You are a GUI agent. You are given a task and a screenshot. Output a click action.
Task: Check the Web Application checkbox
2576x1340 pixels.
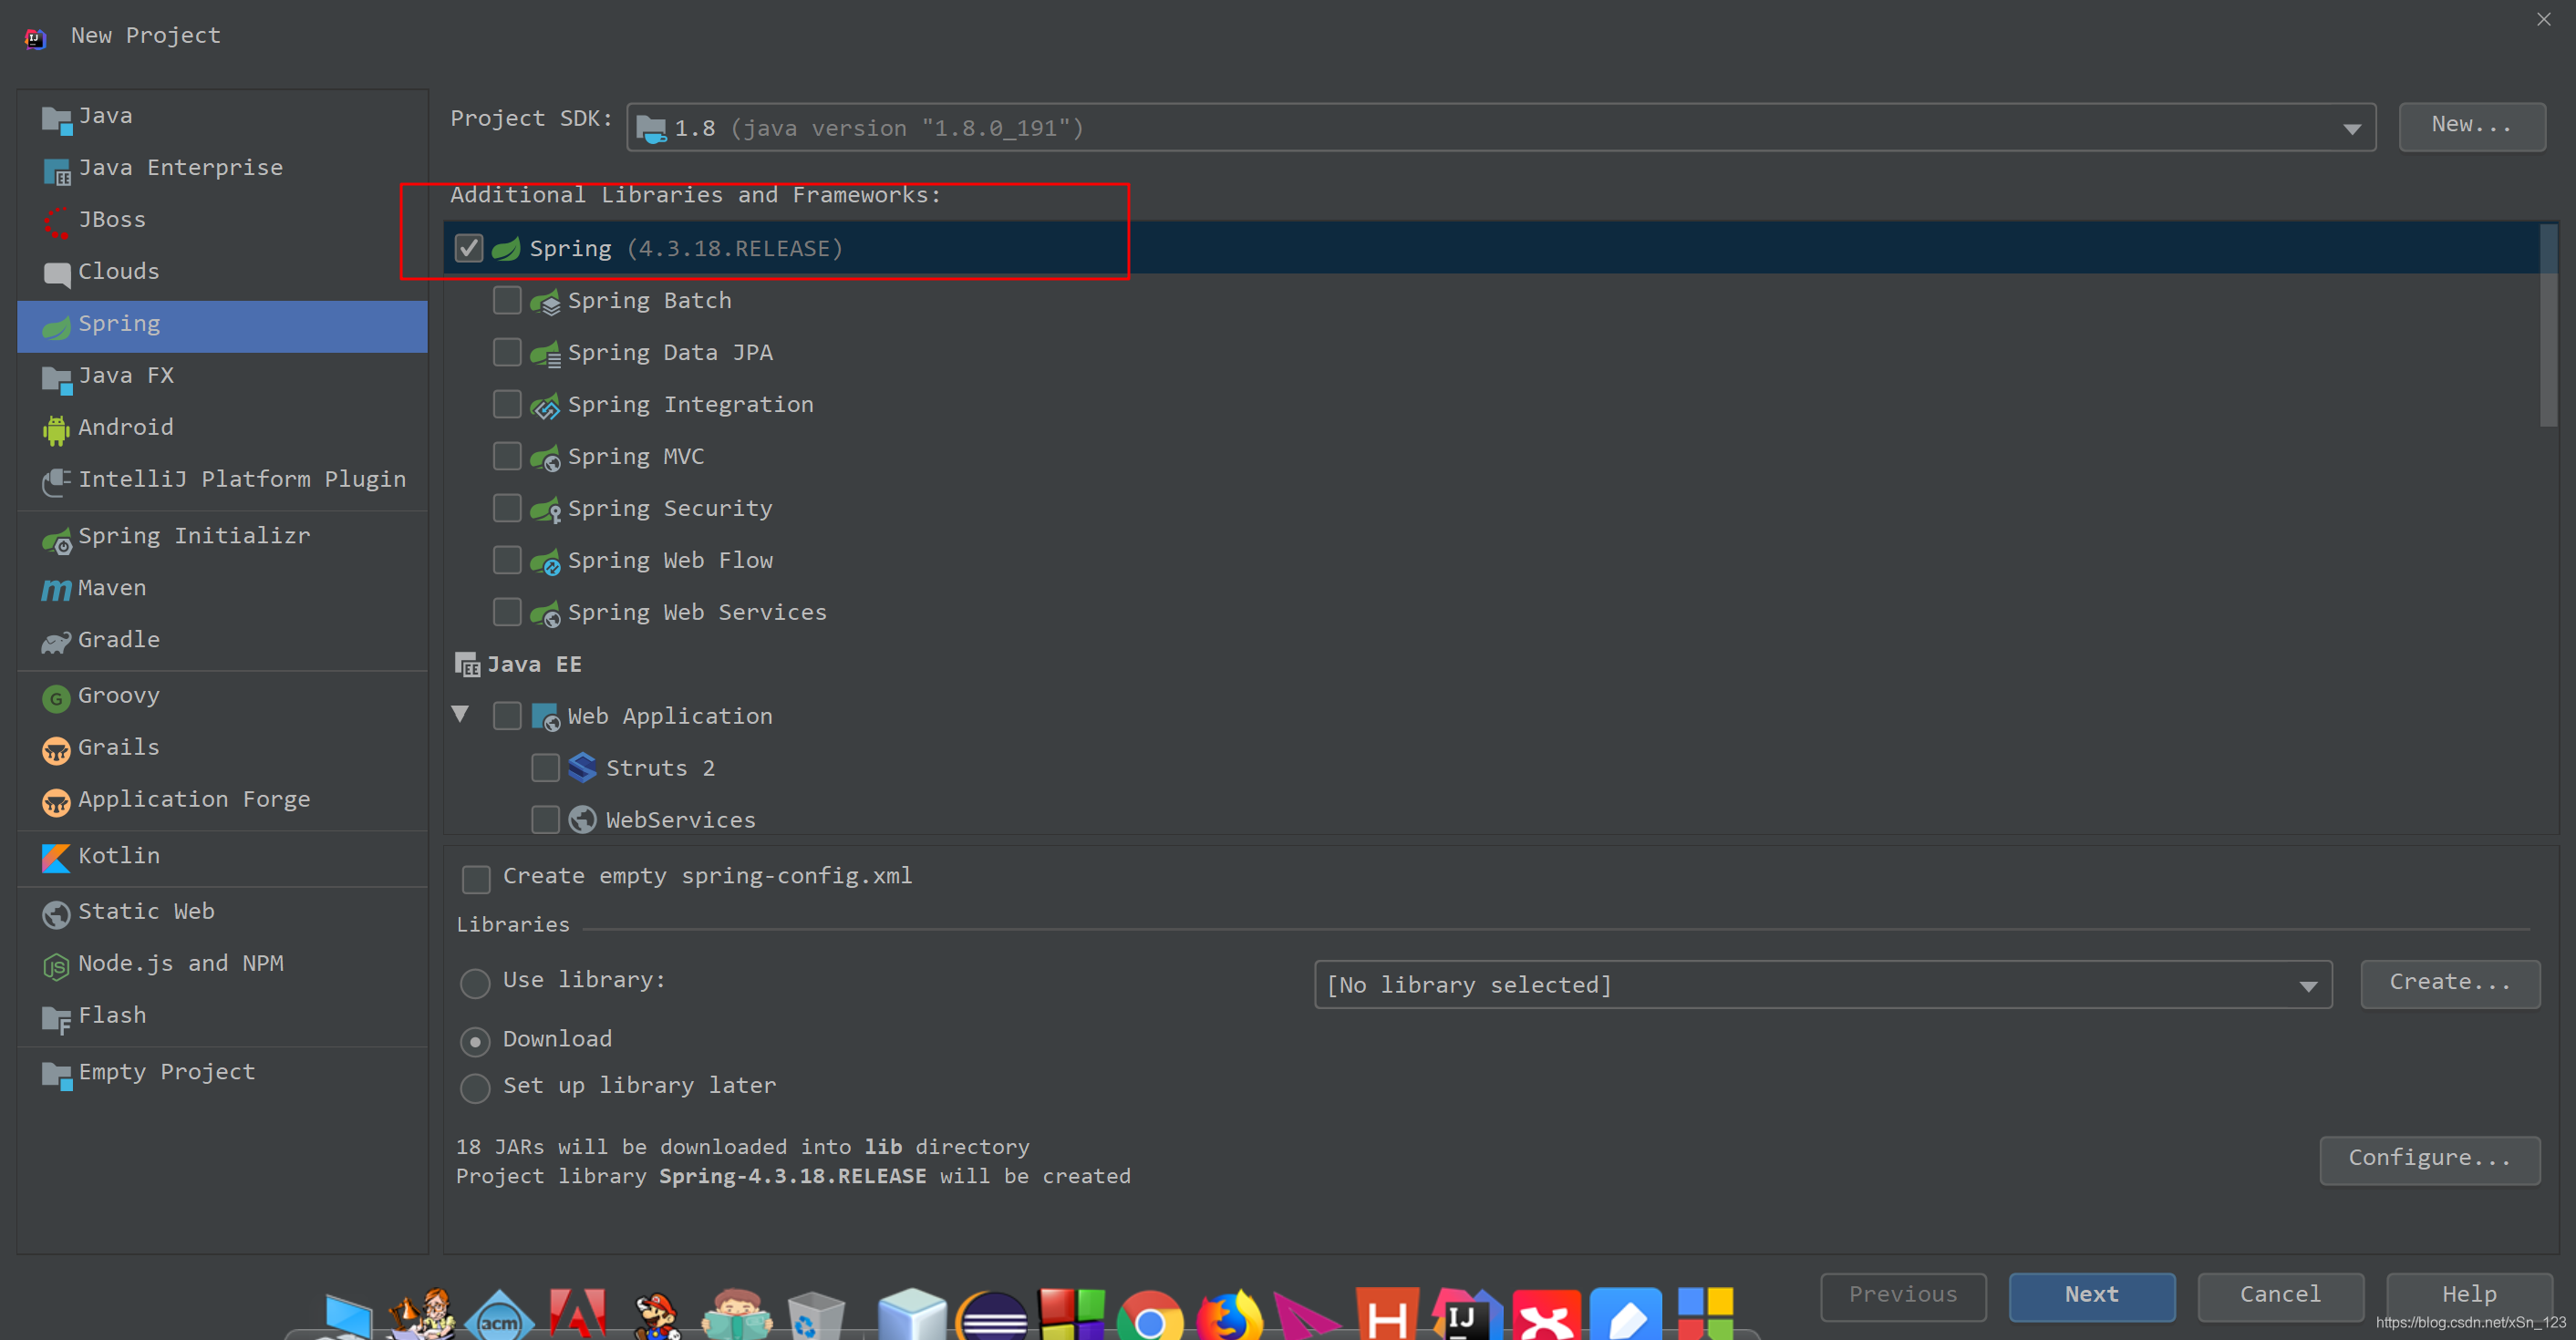tap(507, 716)
